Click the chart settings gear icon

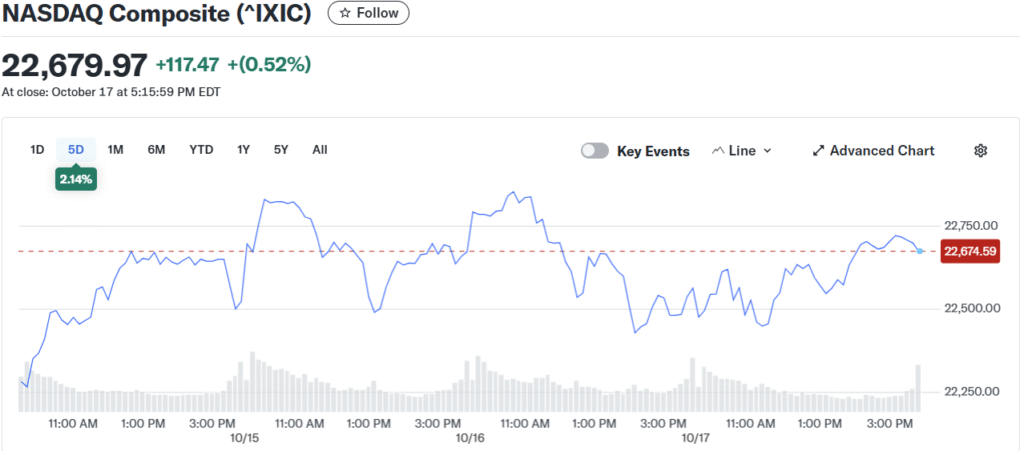[980, 151]
